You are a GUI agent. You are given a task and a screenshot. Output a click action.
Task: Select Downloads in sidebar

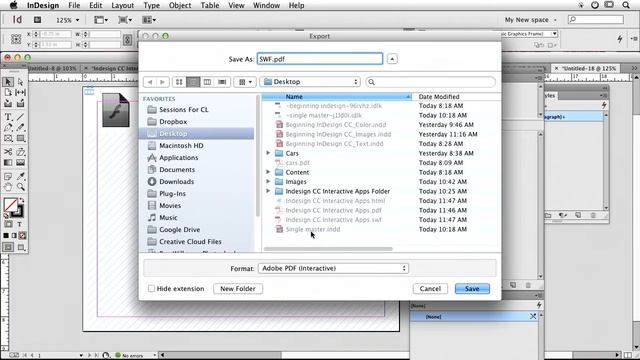click(176, 182)
